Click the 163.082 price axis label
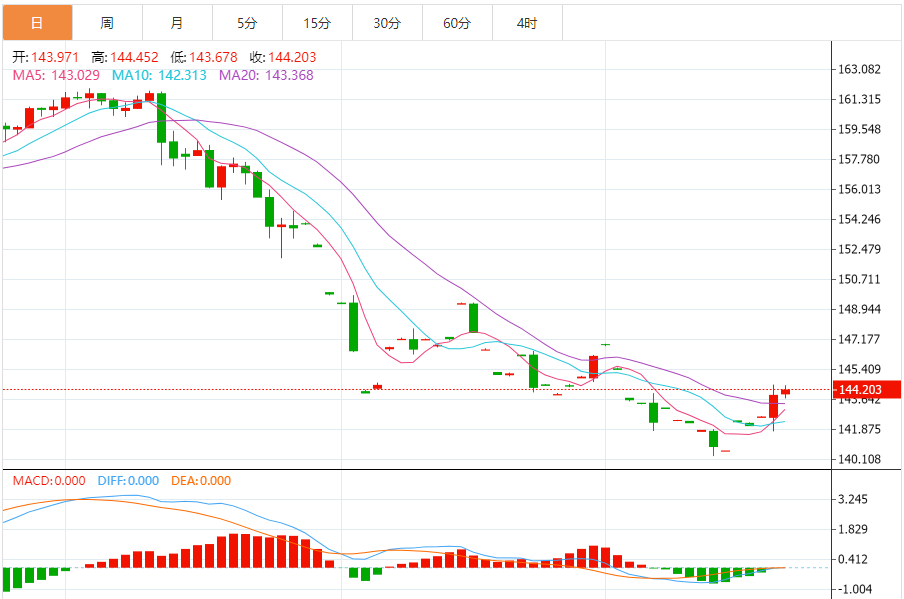The image size is (904, 599). pyautogui.click(x=859, y=69)
